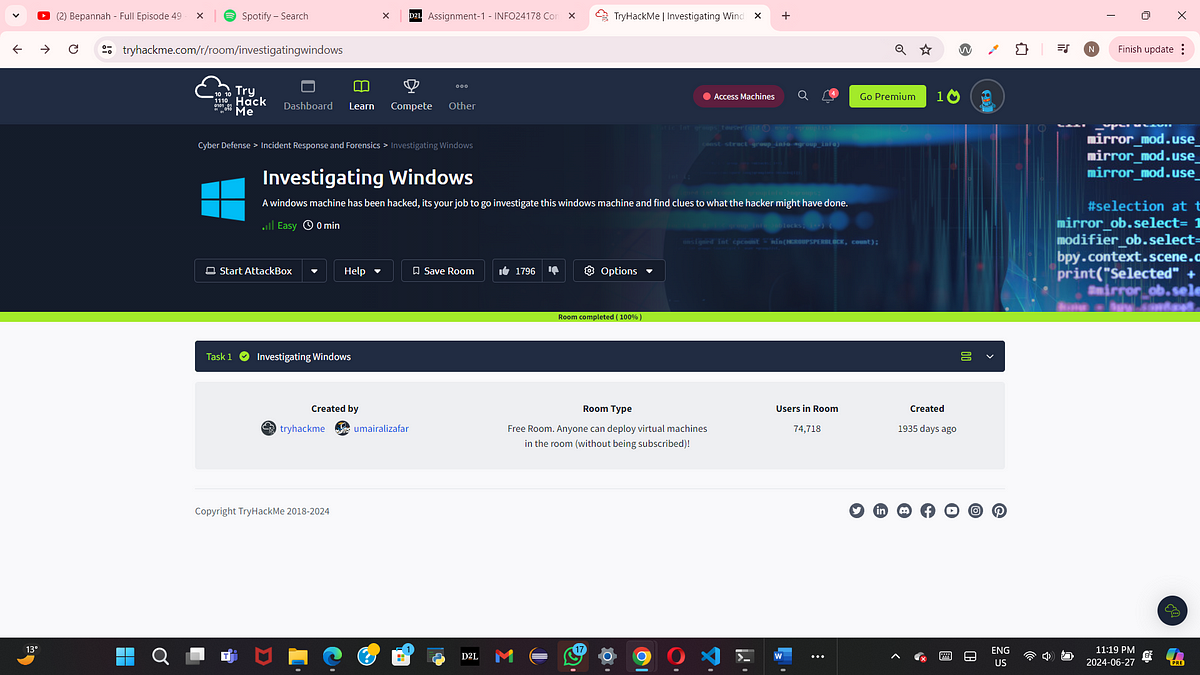Viewport: 1200px width, 675px height.
Task: Click the Start AttackBox button
Action: [x=248, y=271]
